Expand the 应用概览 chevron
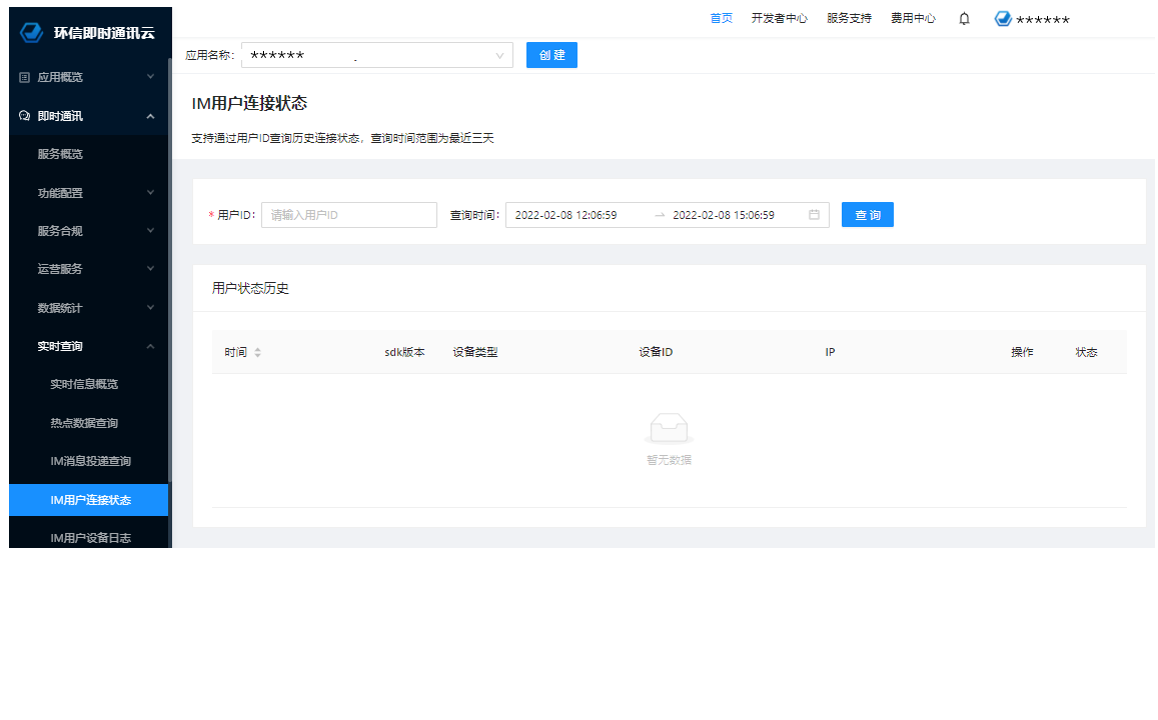This screenshot has width=1158, height=720. [151, 77]
